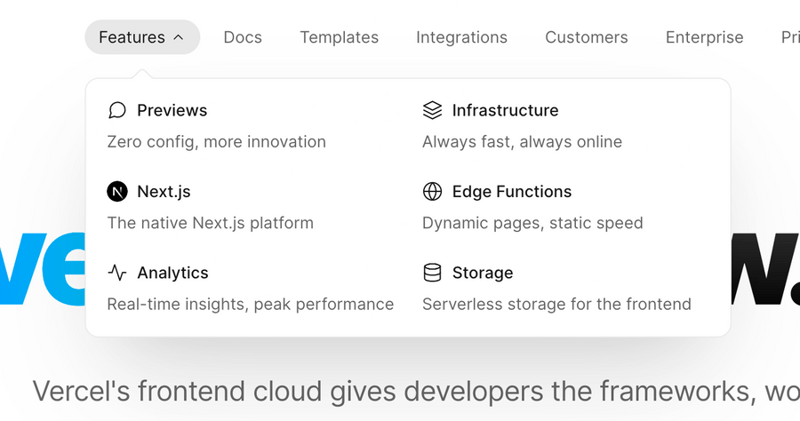The height and width of the screenshot is (421, 800).
Task: Select the Infrastructure menu title
Action: (x=505, y=110)
